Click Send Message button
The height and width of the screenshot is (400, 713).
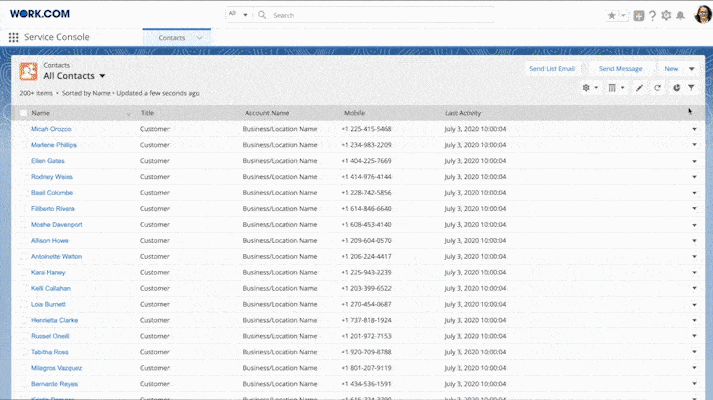[x=620, y=69]
